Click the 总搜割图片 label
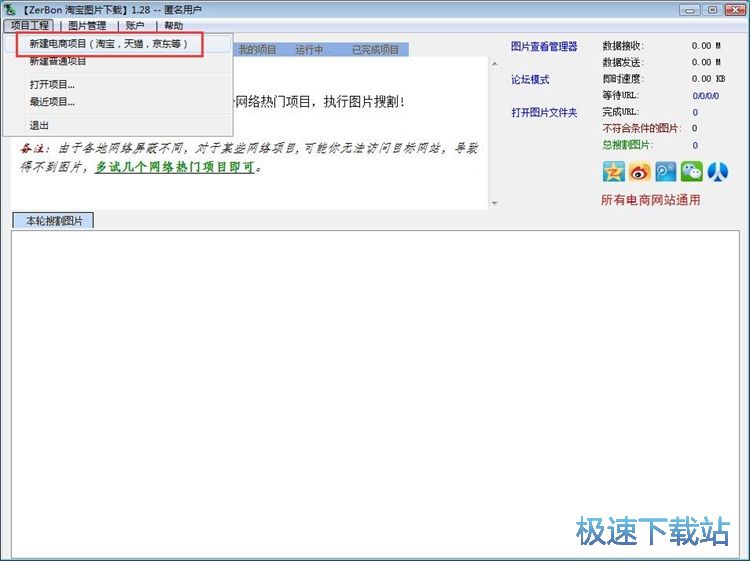 [628, 145]
